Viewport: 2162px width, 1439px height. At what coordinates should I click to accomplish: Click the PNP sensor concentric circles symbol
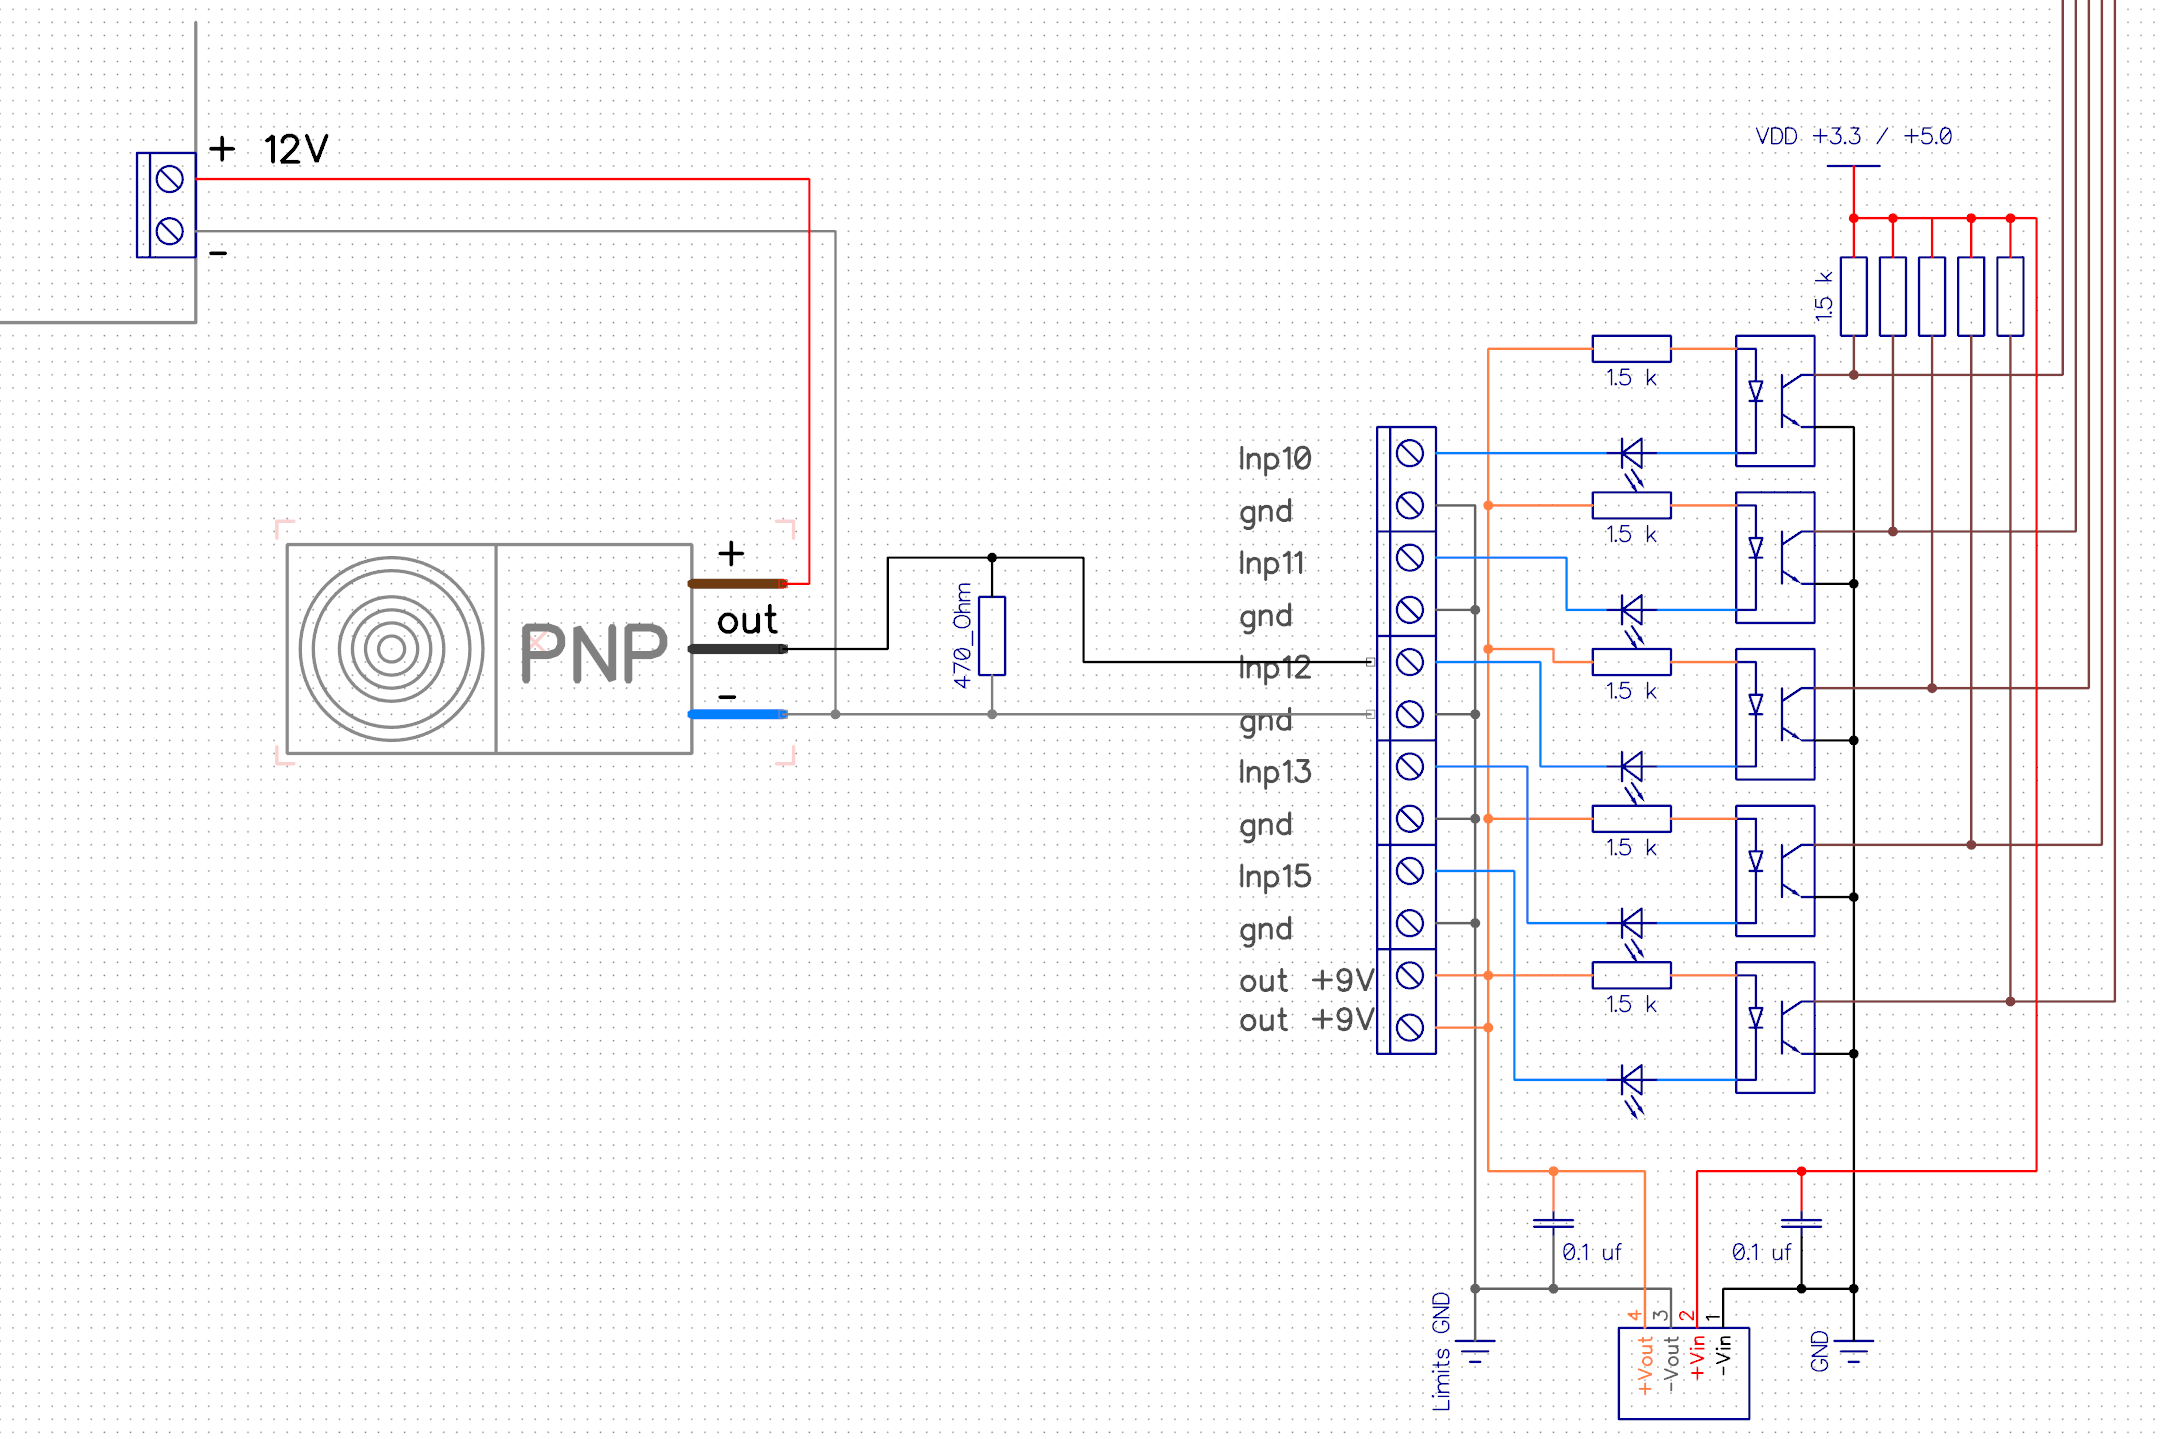391,649
